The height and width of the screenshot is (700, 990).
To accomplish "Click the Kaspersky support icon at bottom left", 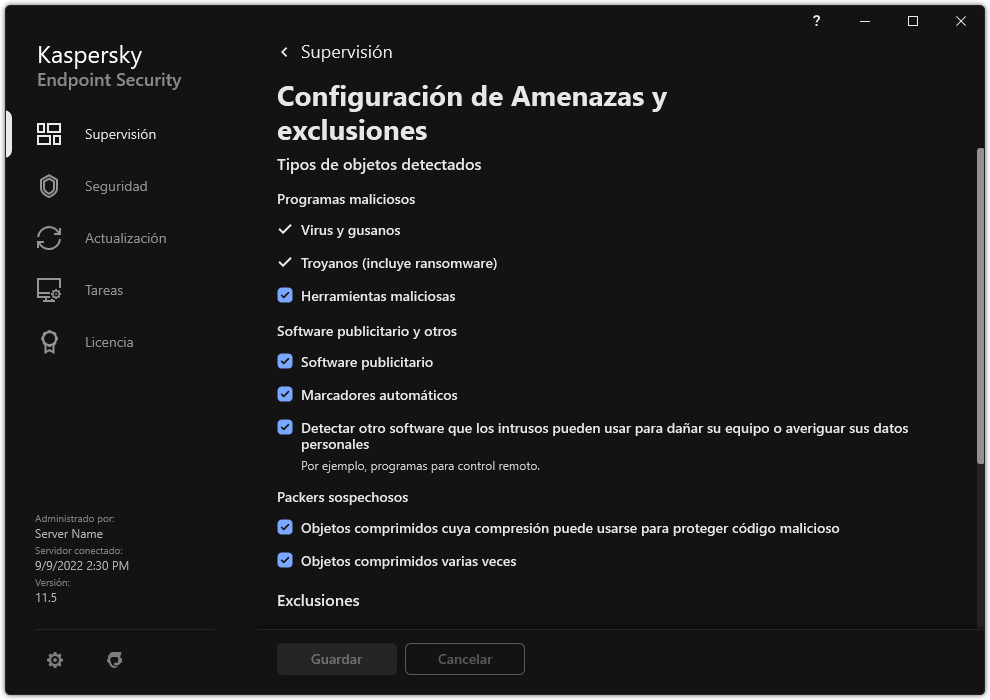I will [115, 660].
